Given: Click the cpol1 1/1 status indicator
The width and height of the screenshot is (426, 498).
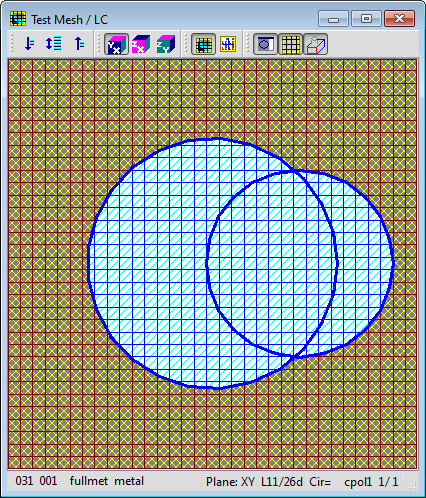Looking at the screenshot, I should click(x=371, y=482).
